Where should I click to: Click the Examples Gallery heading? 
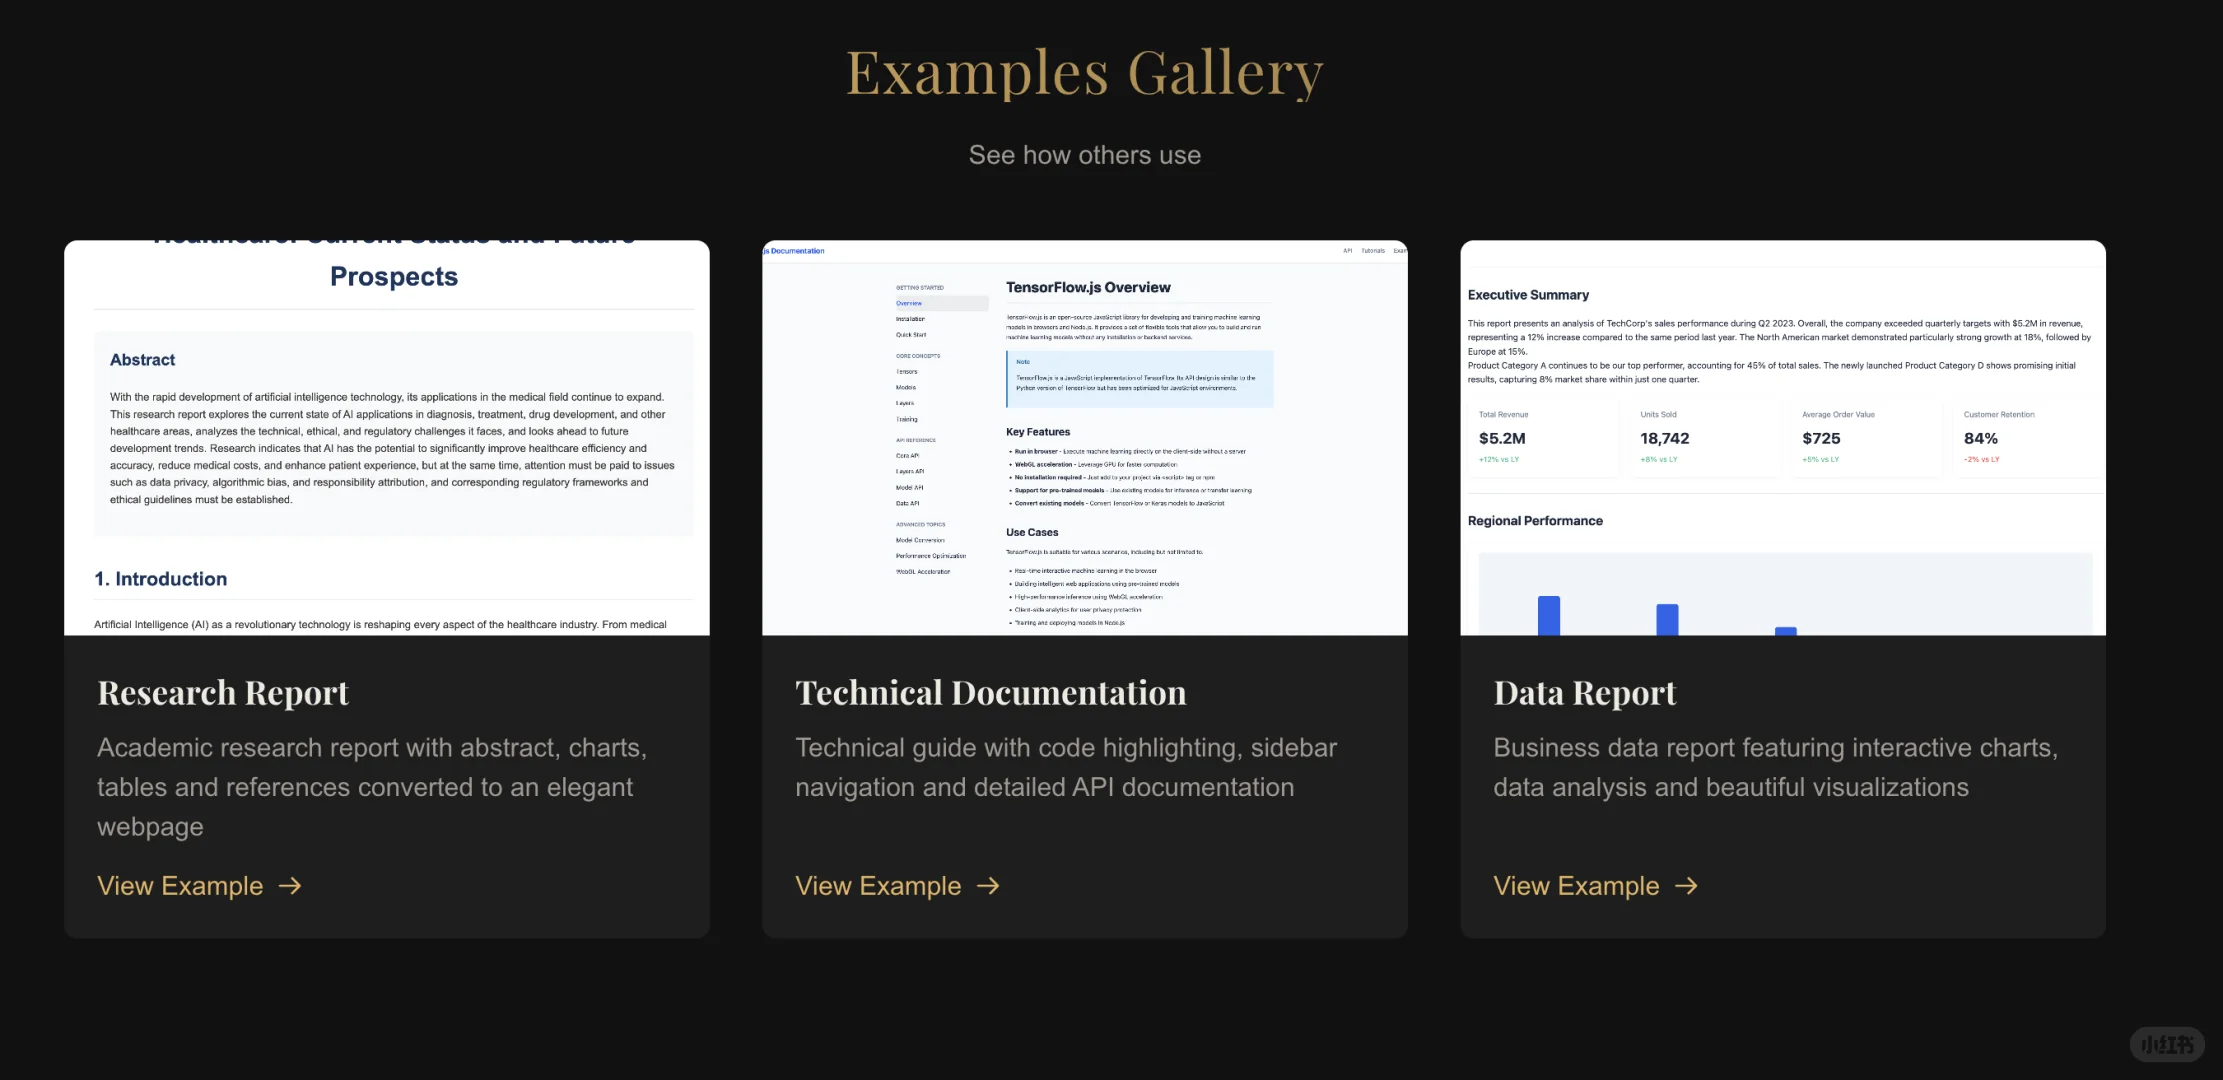coord(1085,73)
